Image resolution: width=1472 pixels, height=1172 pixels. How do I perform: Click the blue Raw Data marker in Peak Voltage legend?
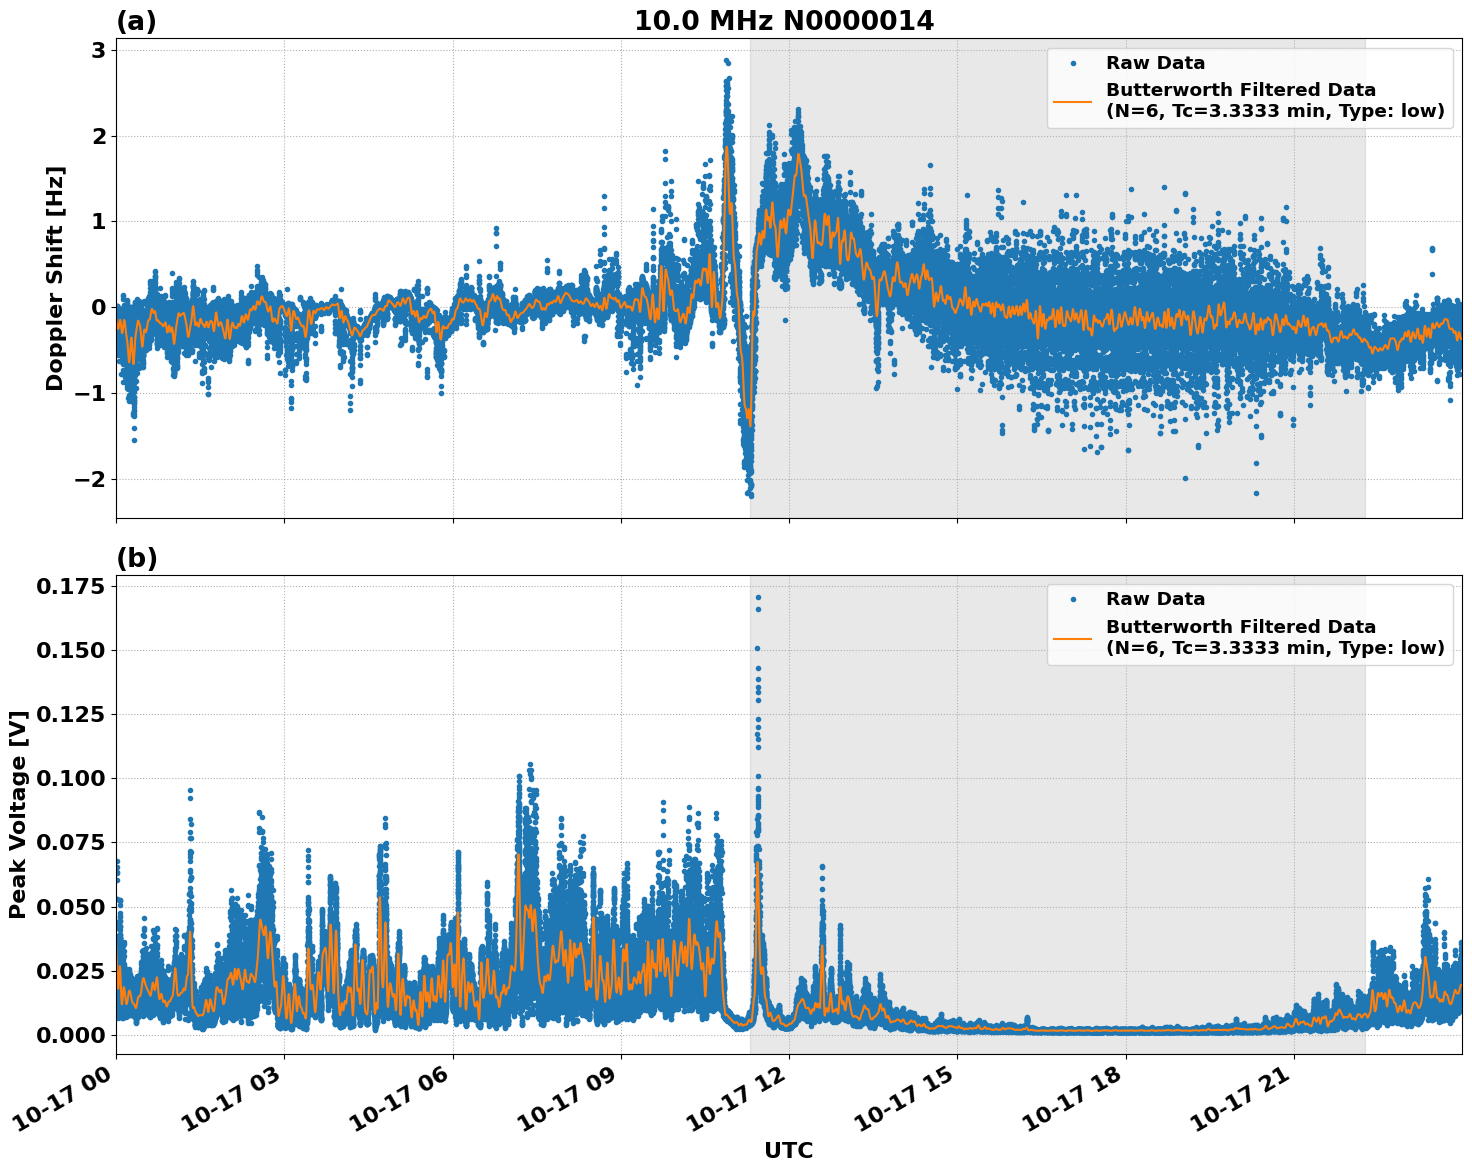tap(1073, 600)
